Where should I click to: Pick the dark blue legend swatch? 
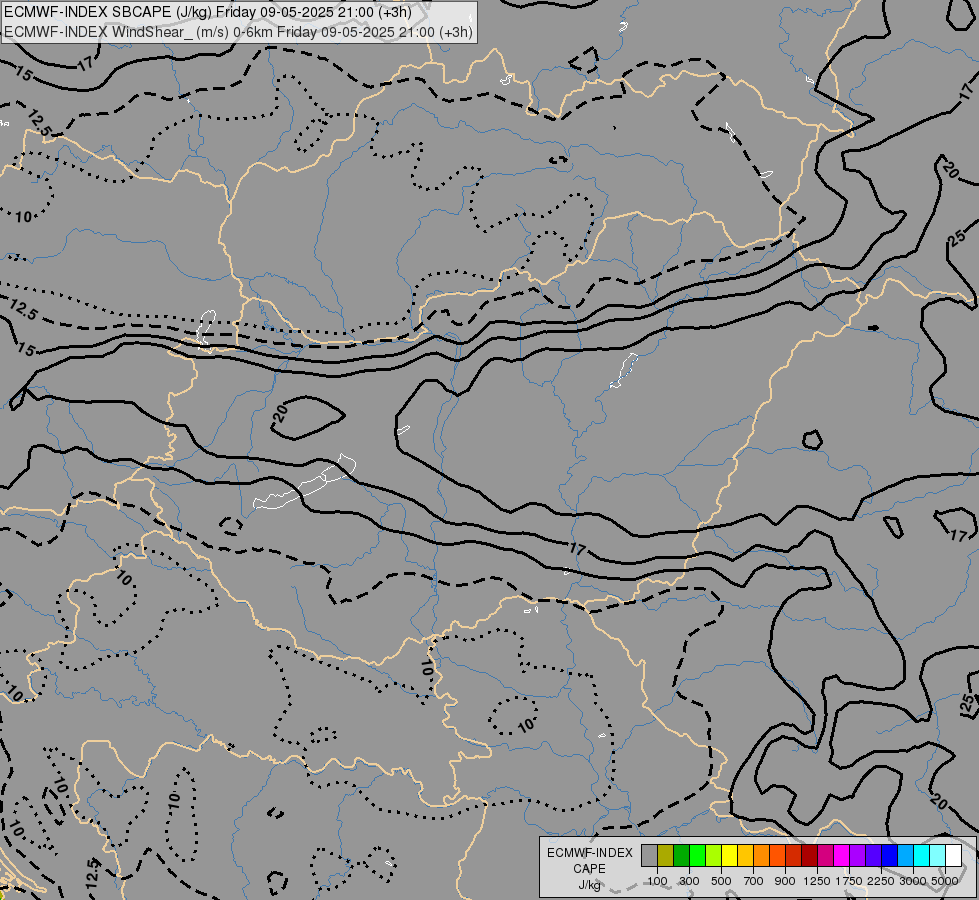point(890,855)
